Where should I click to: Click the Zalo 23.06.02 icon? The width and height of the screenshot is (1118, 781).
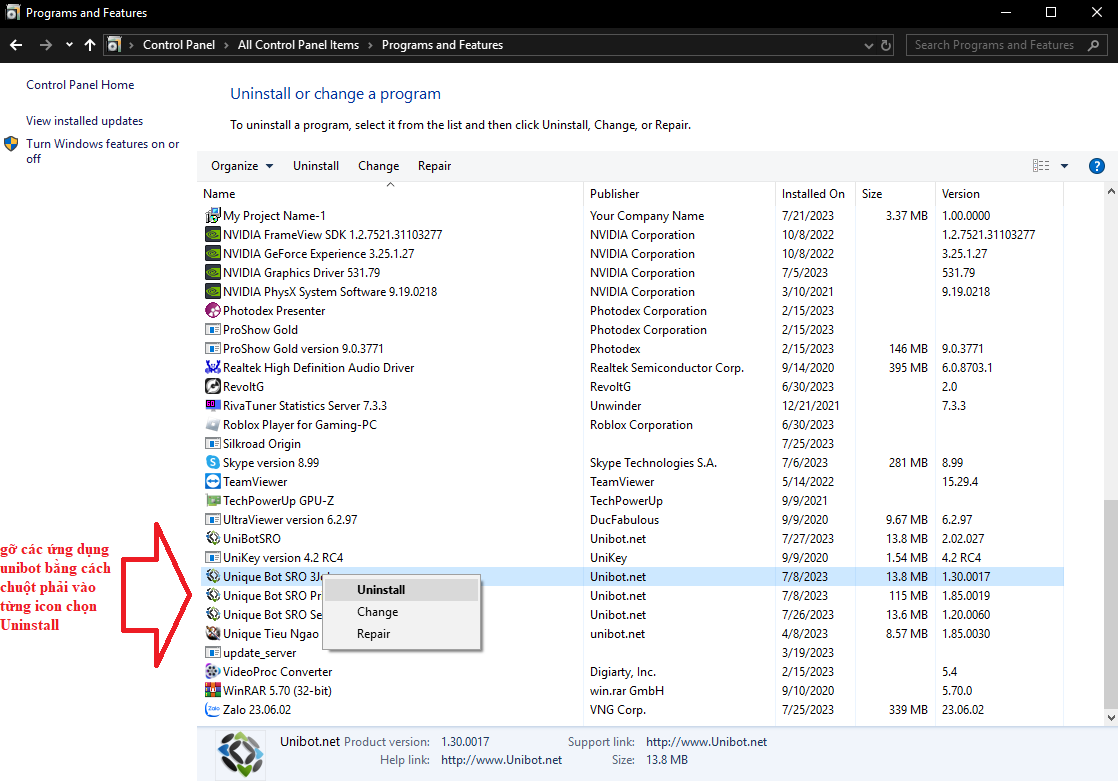(212, 710)
